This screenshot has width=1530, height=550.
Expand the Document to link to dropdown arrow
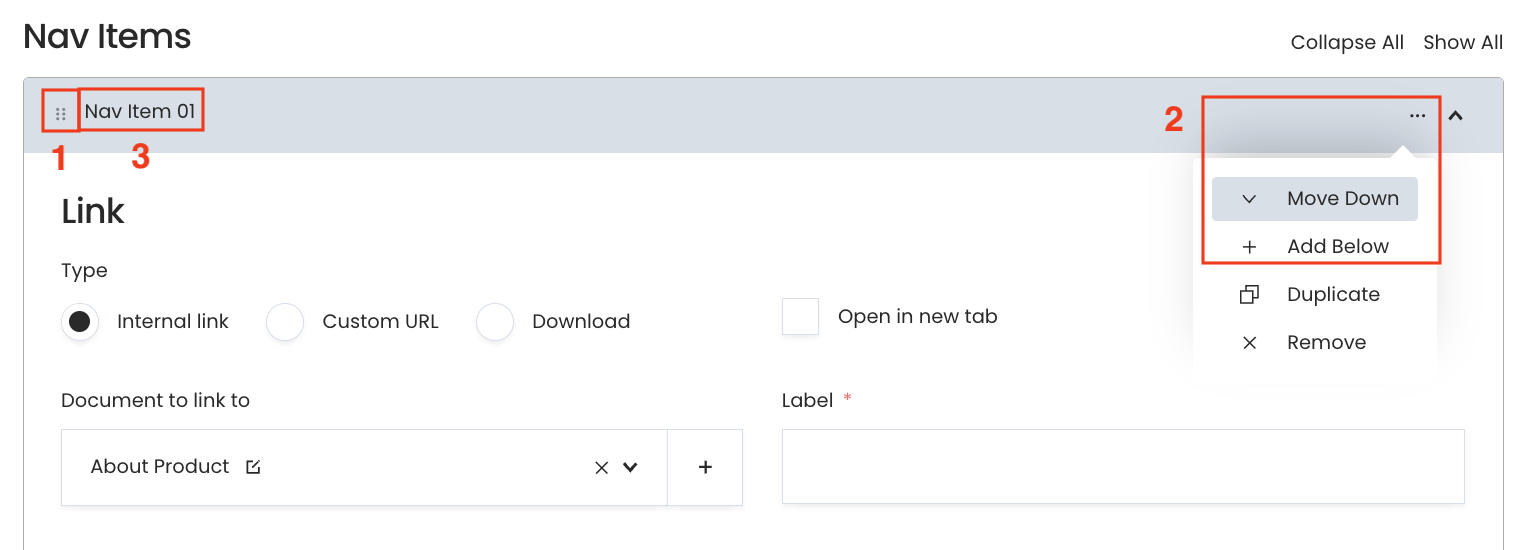630,467
